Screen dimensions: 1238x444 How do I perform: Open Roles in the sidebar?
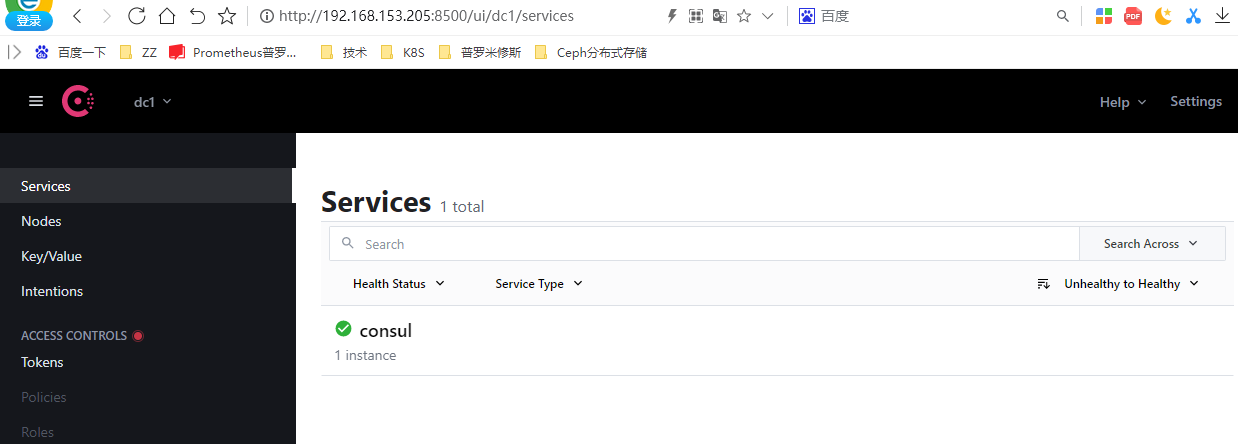click(x=148, y=432)
